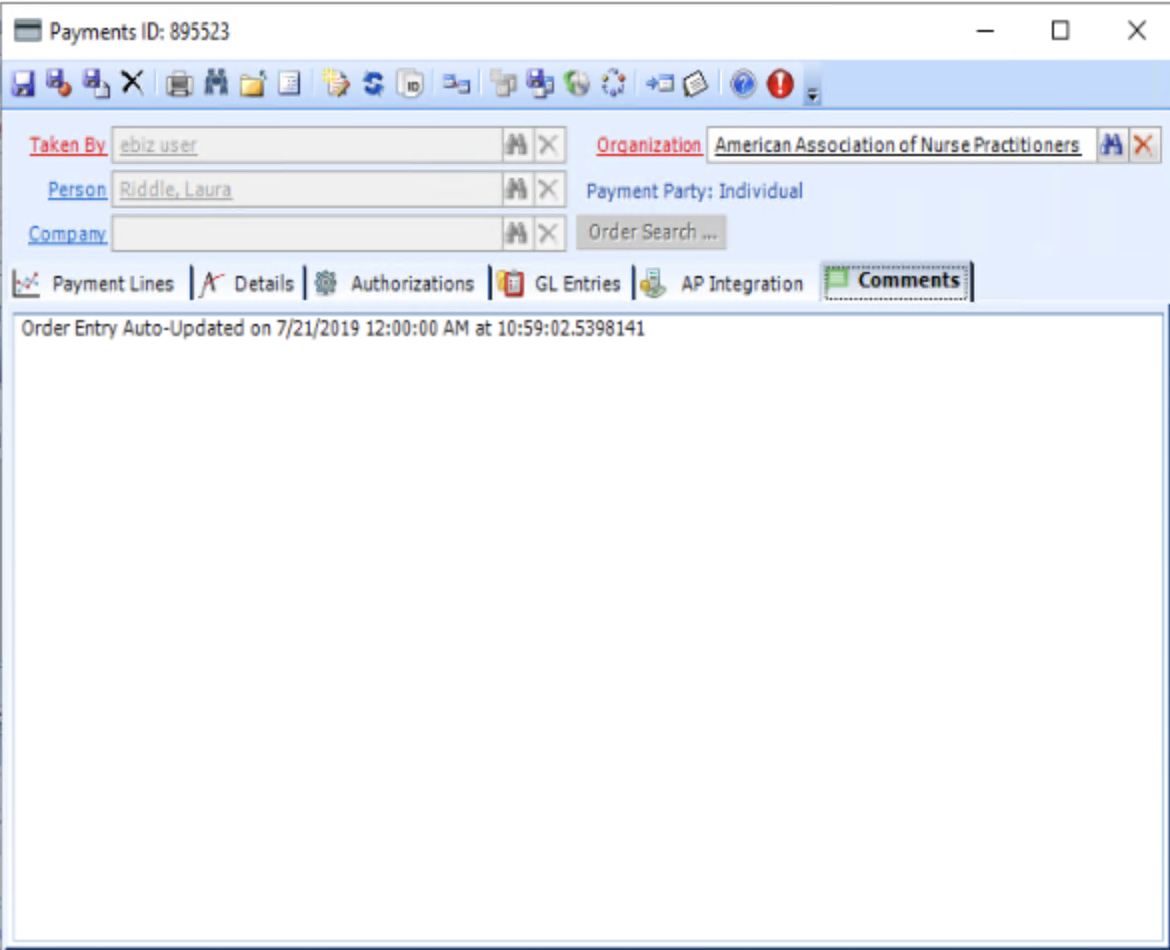Screen dimensions: 1170x950
Task: Open Help using the blue question mark
Action: [x=742, y=85]
